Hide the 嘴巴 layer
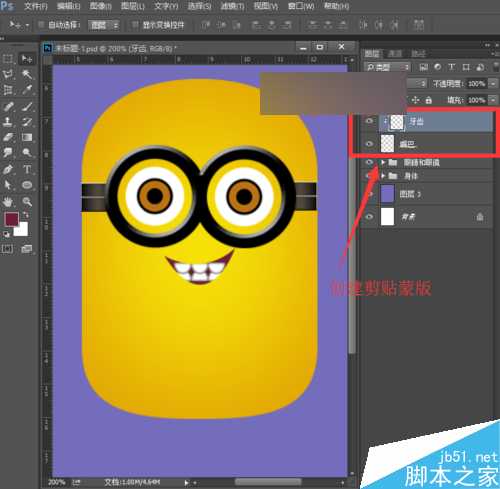Image resolution: width=500 pixels, height=489 pixels. tap(369, 144)
